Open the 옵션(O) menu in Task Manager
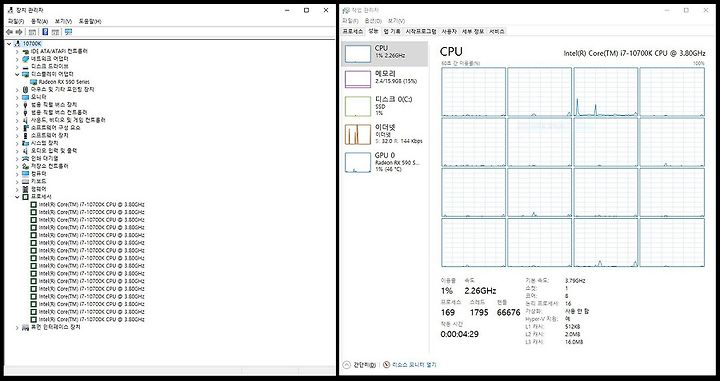Screen dimensions: 720x381 point(373,21)
